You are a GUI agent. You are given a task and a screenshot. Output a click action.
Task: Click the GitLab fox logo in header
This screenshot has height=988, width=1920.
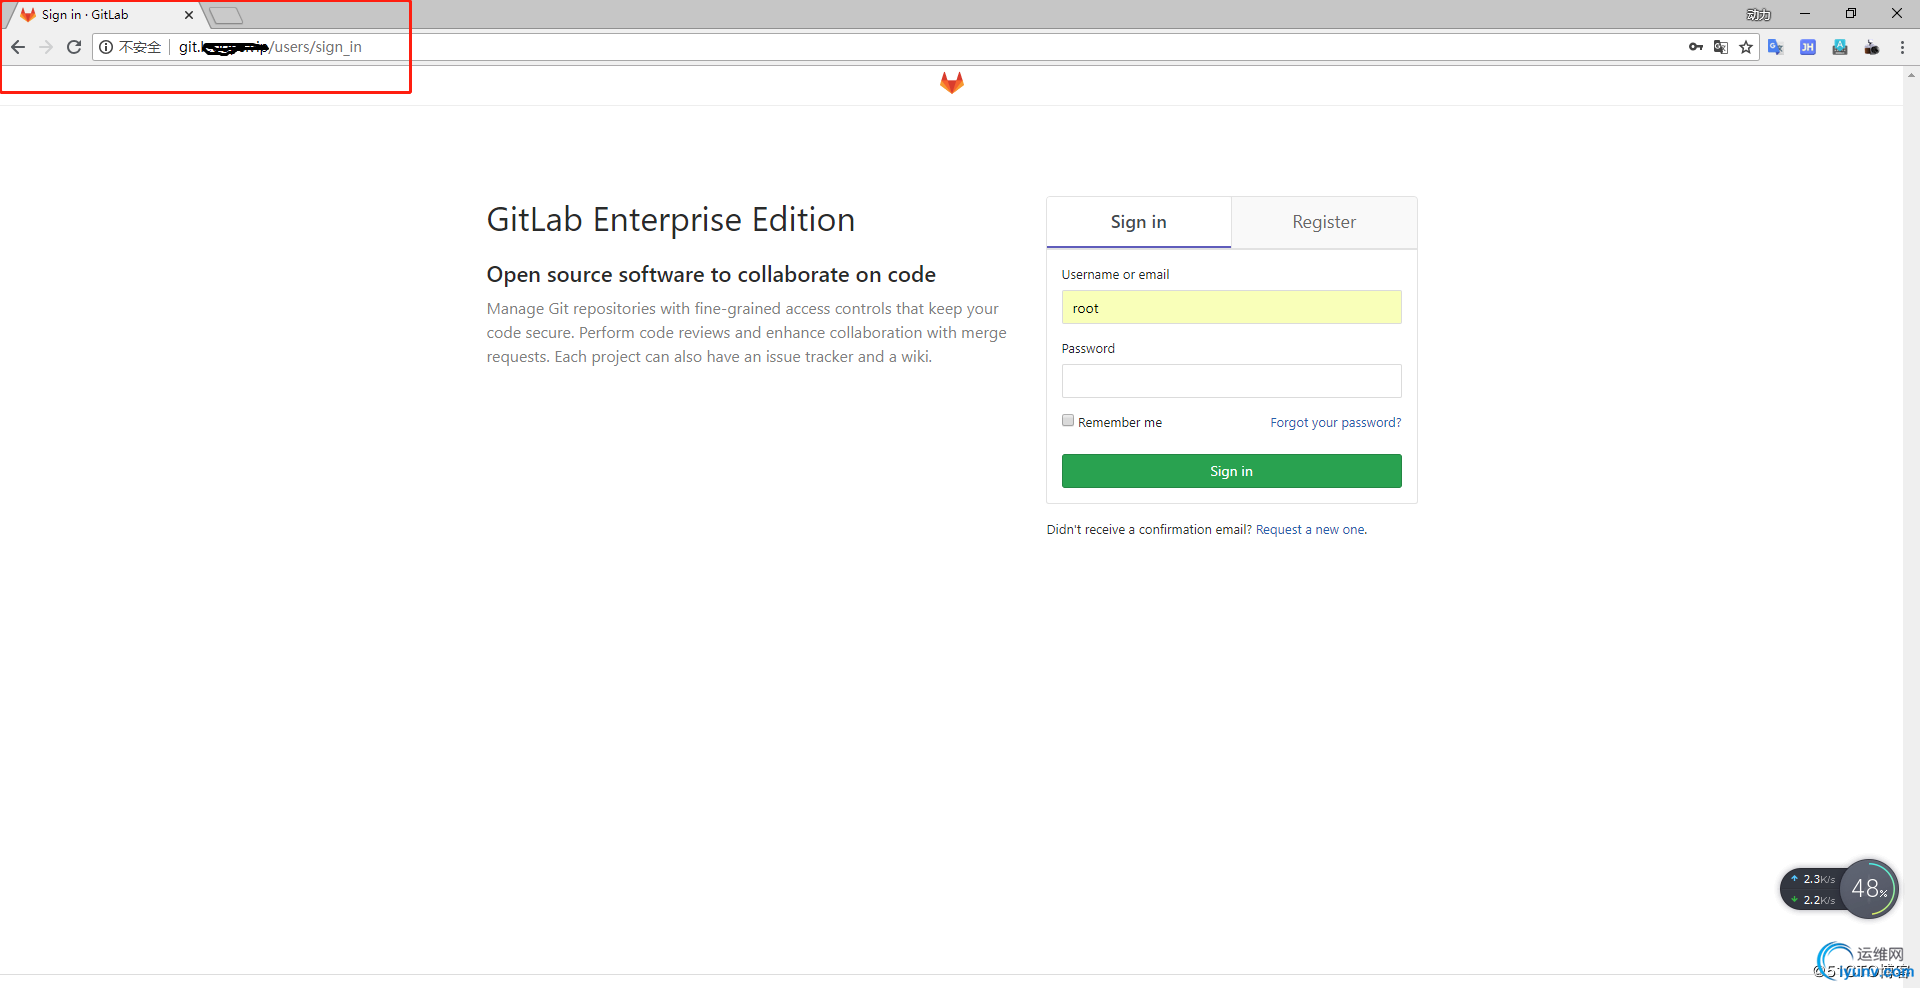952,83
